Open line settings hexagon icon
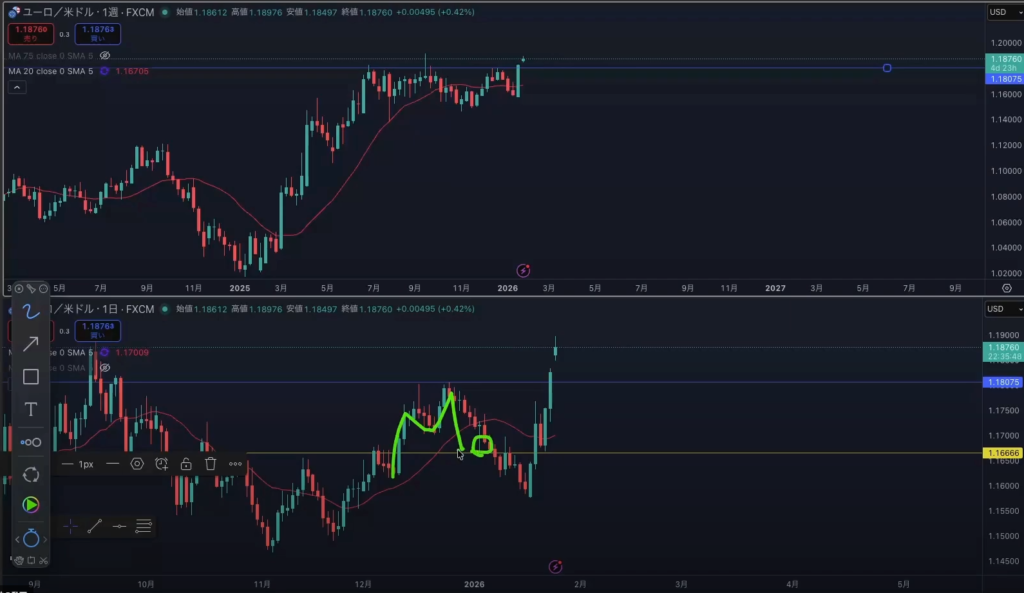Screen dimensions: 1024x593 (x=137, y=464)
